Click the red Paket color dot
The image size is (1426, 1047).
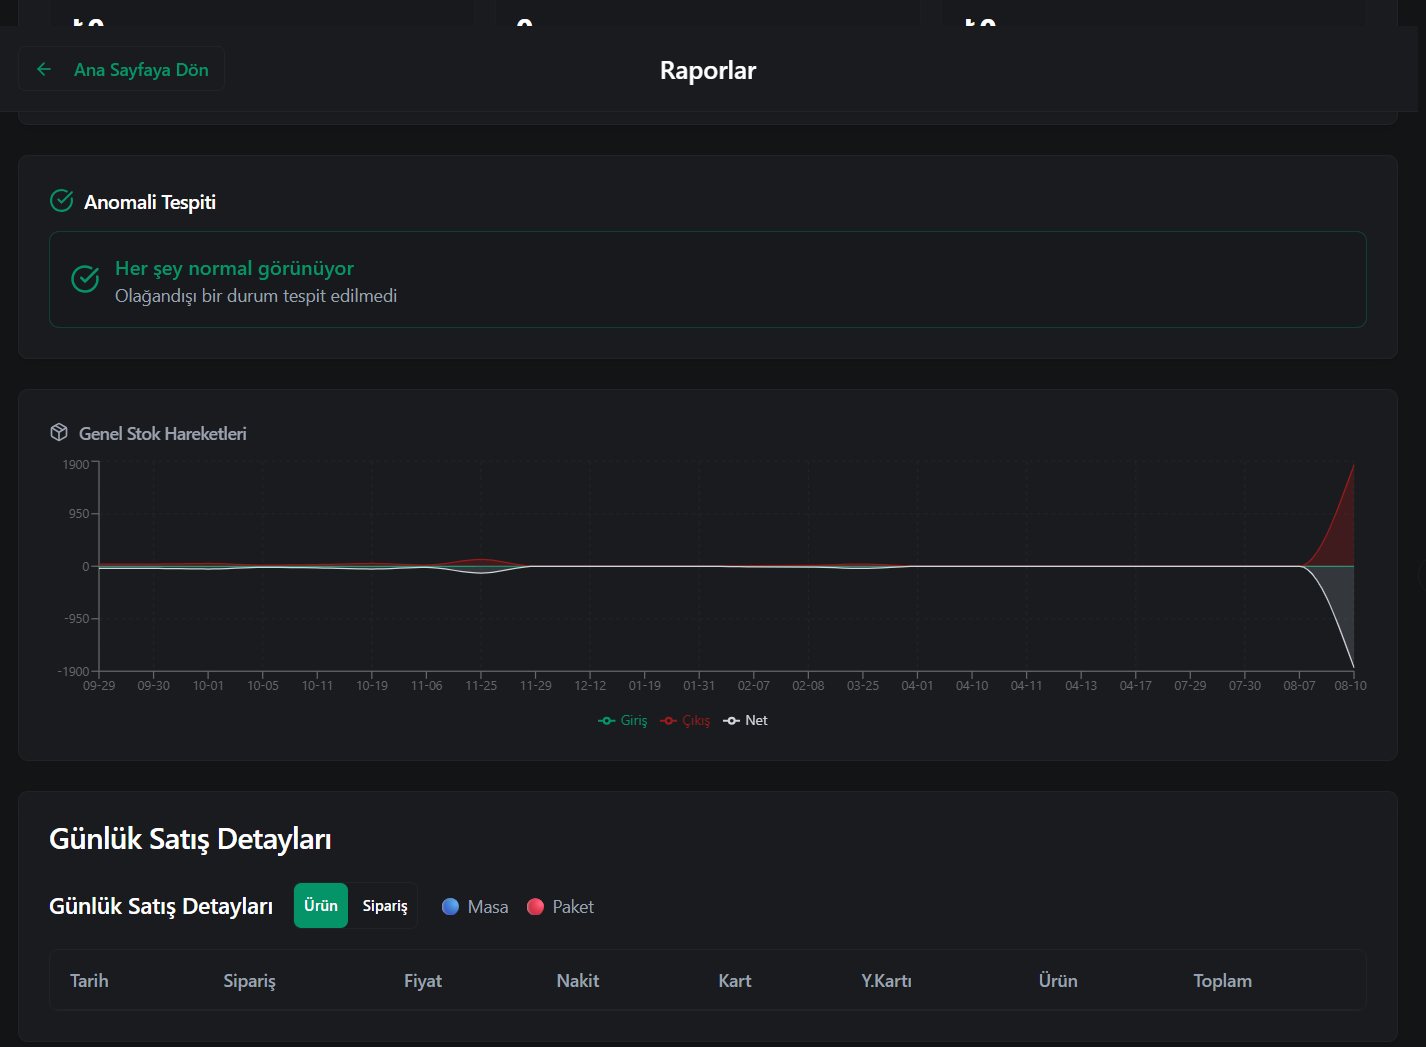coord(535,906)
